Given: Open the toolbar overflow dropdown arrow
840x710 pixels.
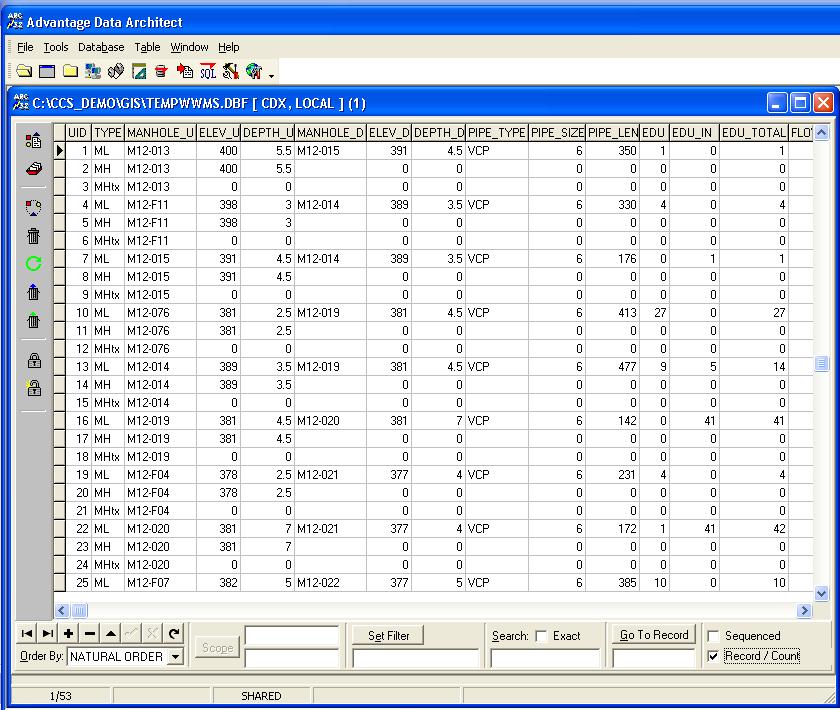Looking at the screenshot, I should pos(272,76).
